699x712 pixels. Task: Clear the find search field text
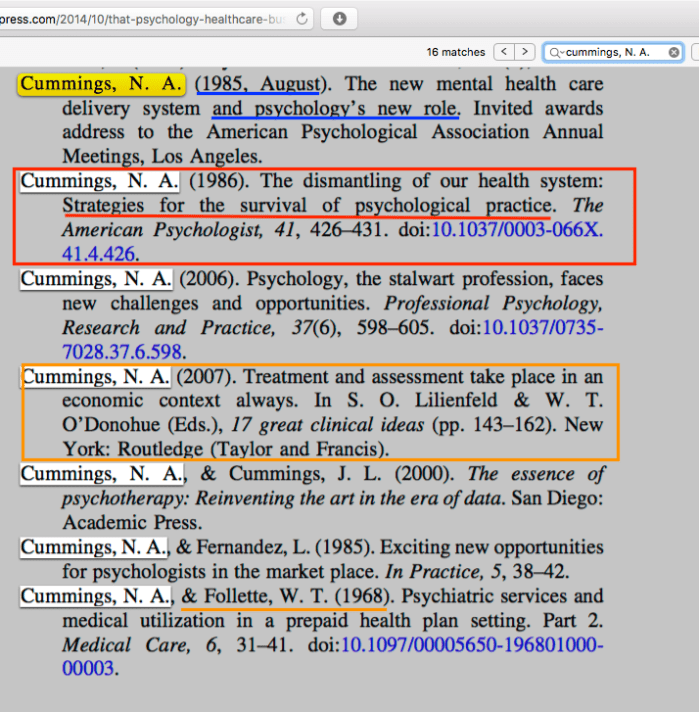[x=674, y=52]
